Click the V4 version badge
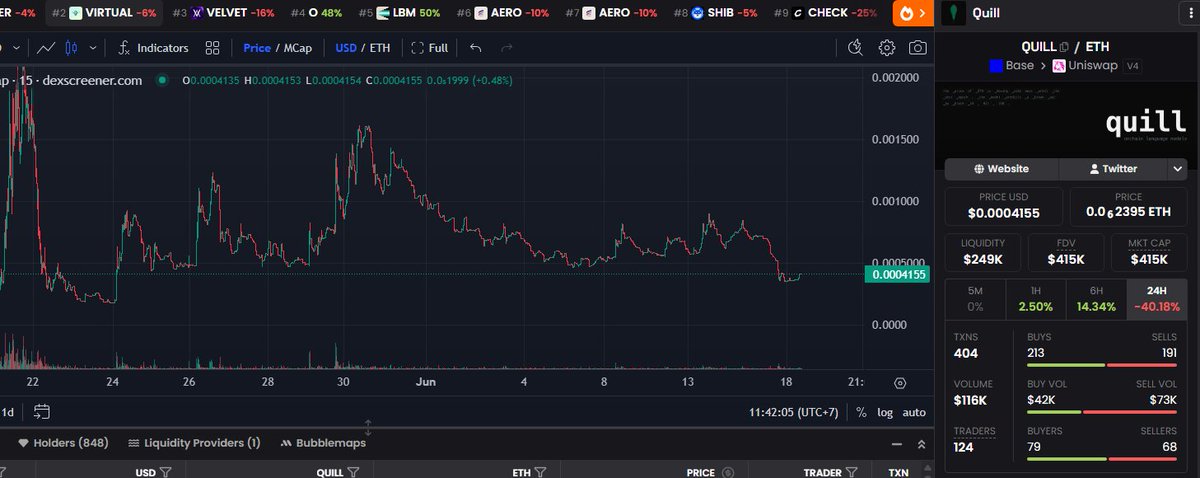The image size is (1200, 478). click(1132, 66)
